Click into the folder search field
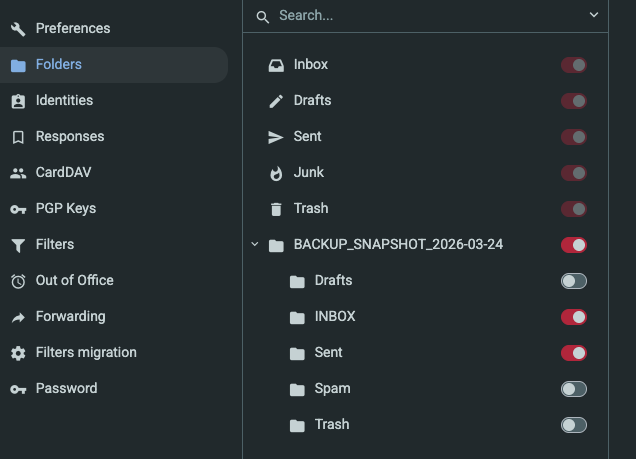Screen dimensions: 636x459 420,16
